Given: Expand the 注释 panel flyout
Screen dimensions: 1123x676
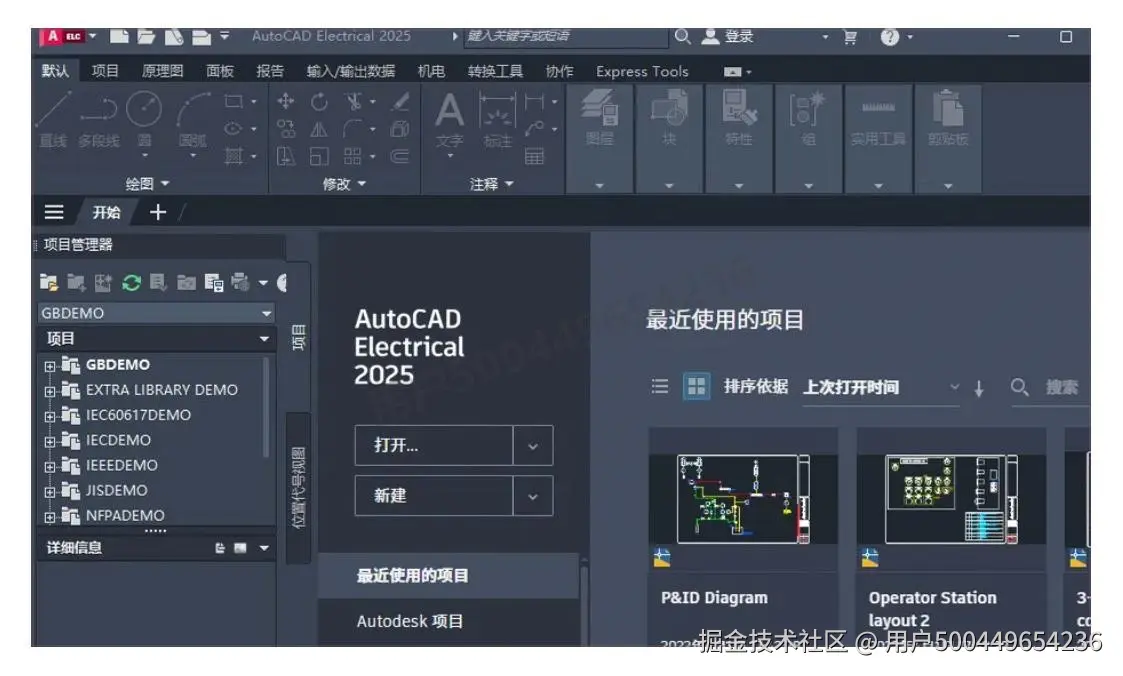Looking at the screenshot, I should 492,184.
